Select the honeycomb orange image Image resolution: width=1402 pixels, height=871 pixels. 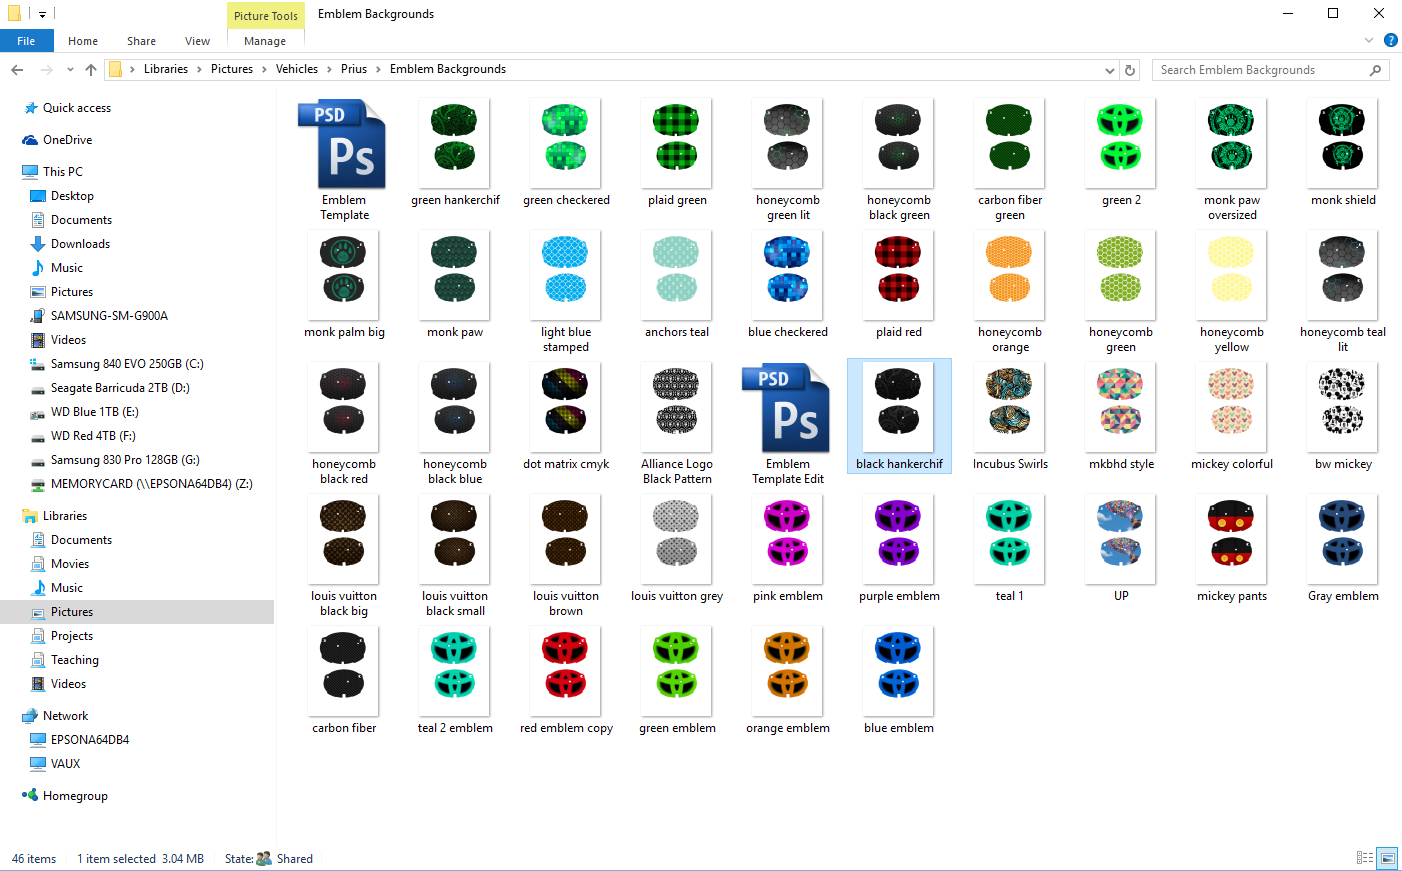(1010, 276)
